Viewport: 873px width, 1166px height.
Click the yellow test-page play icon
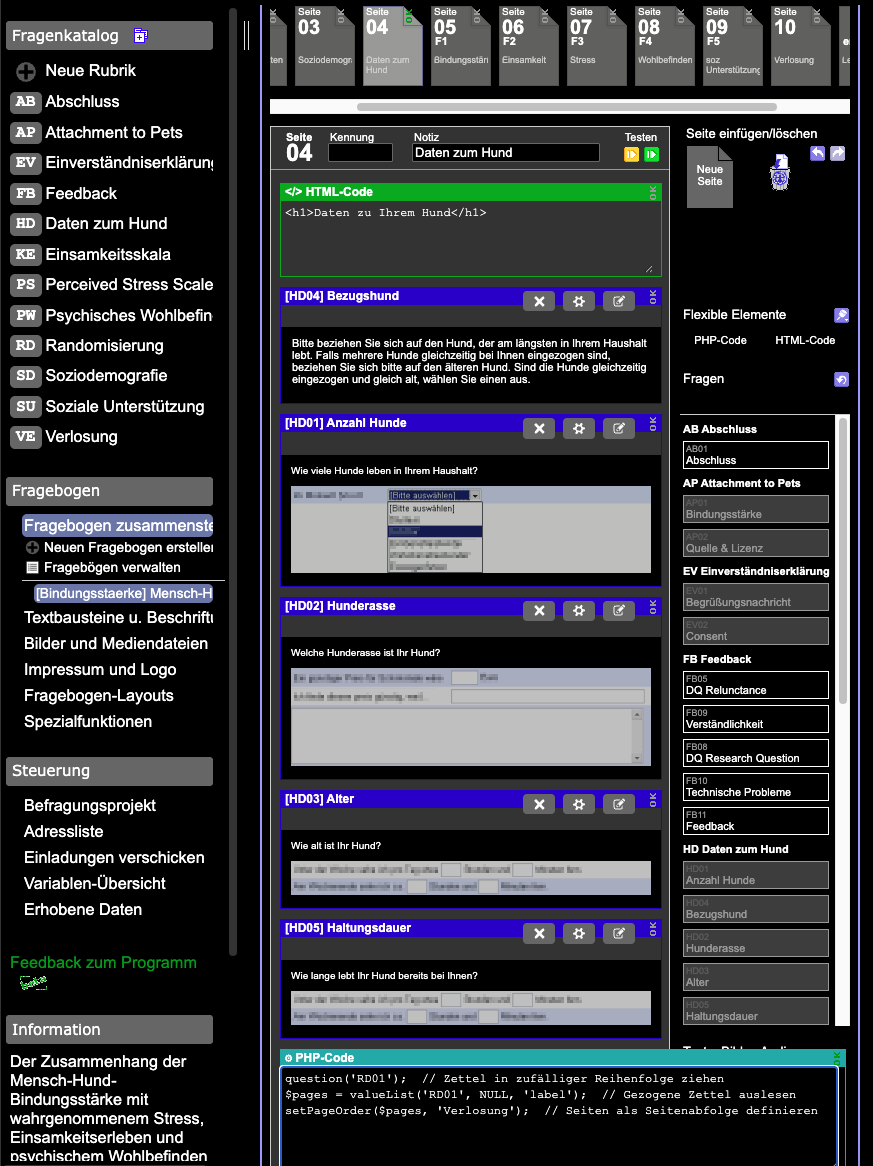pos(631,154)
